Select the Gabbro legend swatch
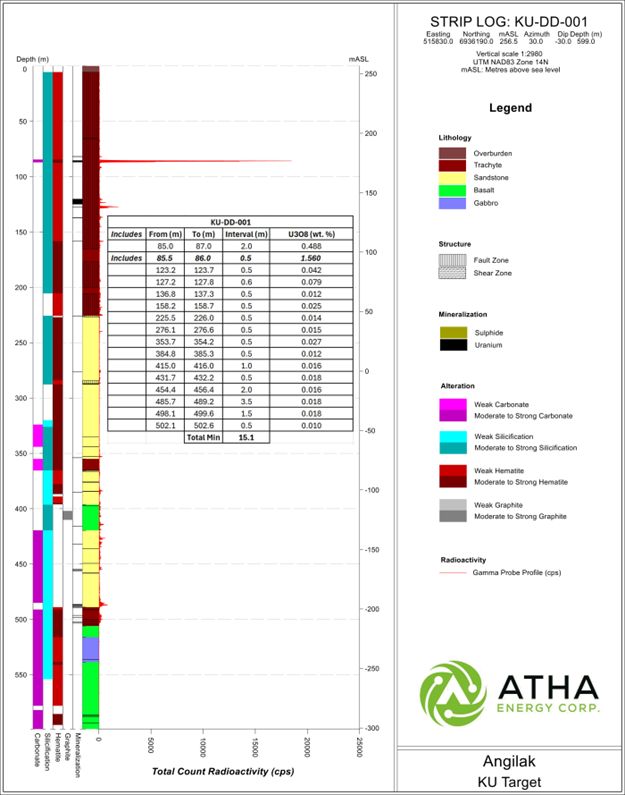 pyautogui.click(x=452, y=203)
